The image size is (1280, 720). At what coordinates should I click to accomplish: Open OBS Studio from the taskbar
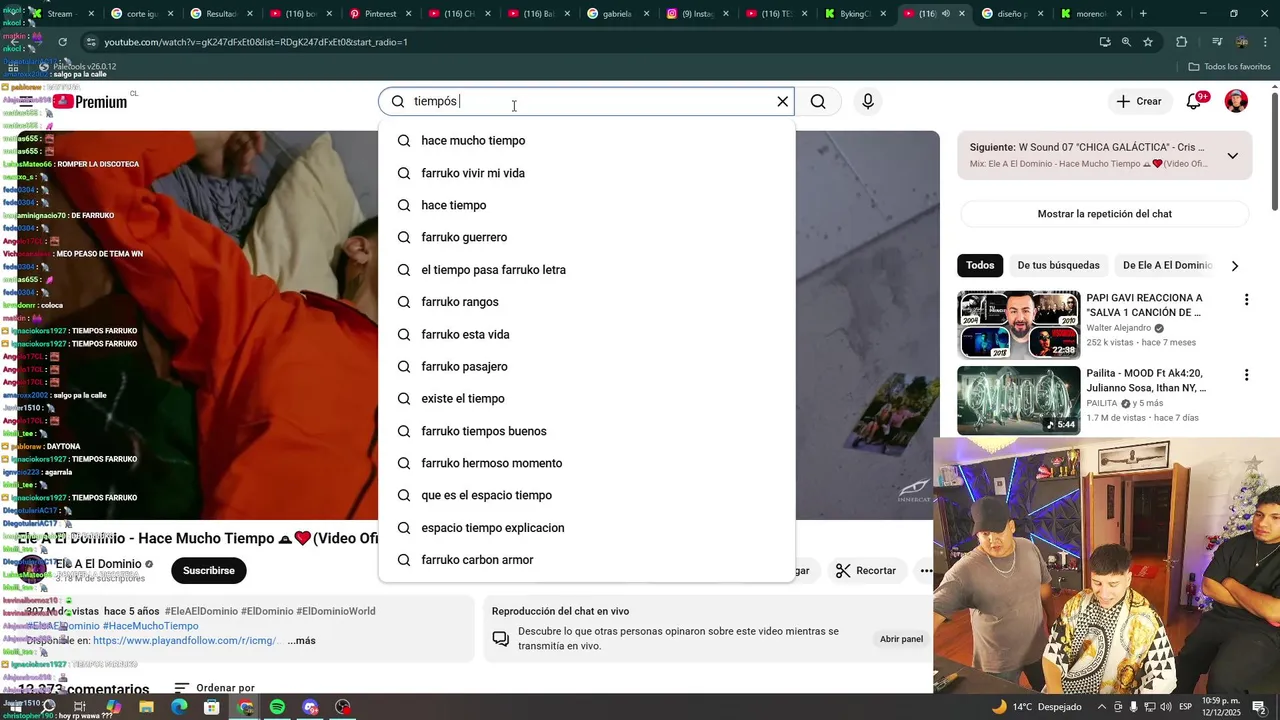(x=343, y=707)
